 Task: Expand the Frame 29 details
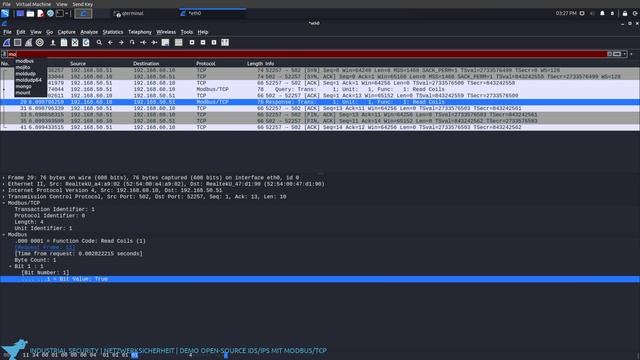tap(4, 178)
